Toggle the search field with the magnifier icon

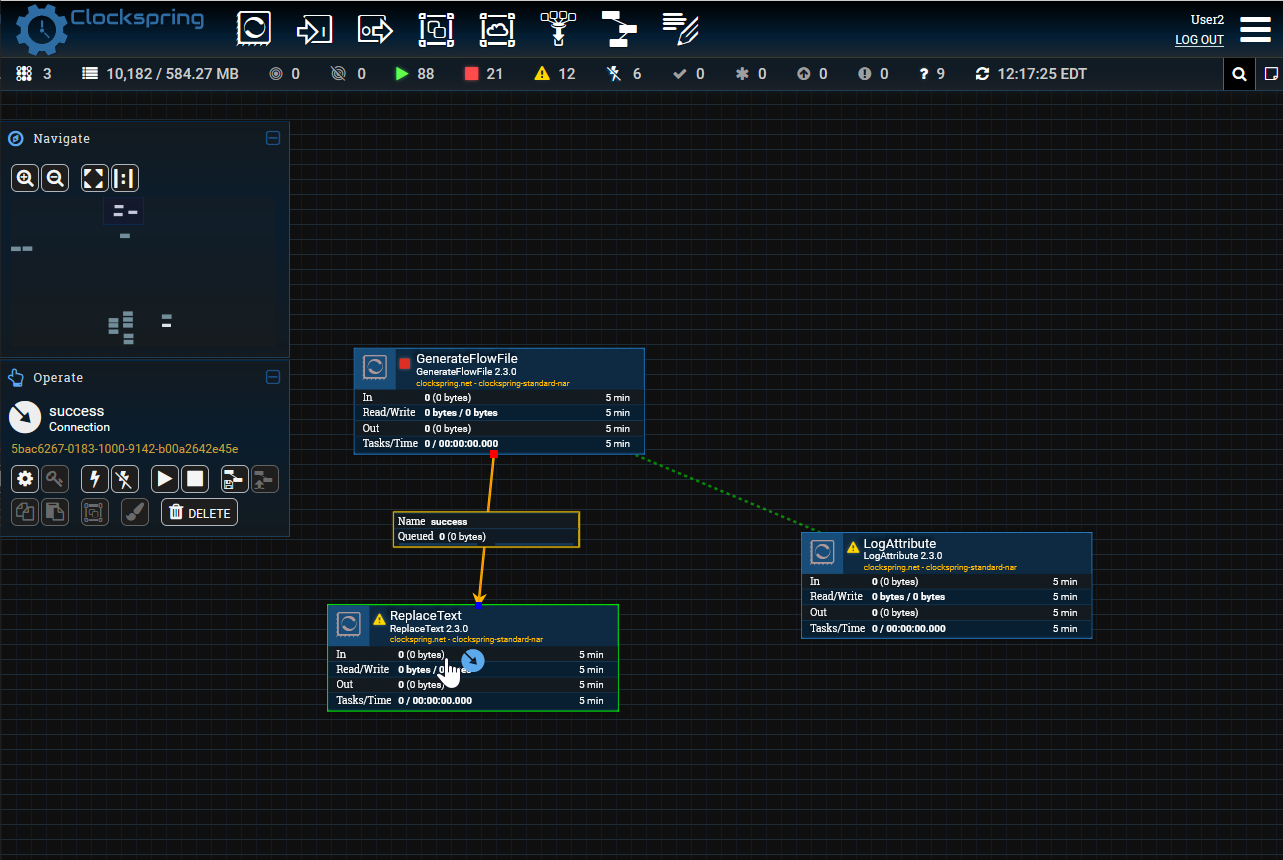(x=1239, y=73)
